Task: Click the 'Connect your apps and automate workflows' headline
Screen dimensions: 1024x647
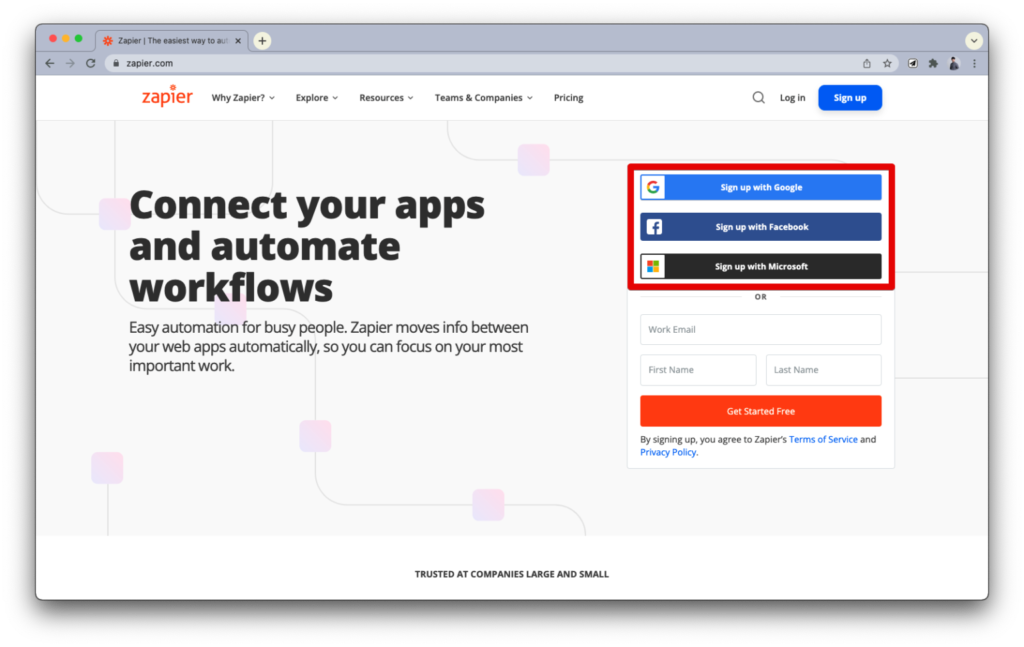Action: point(307,246)
